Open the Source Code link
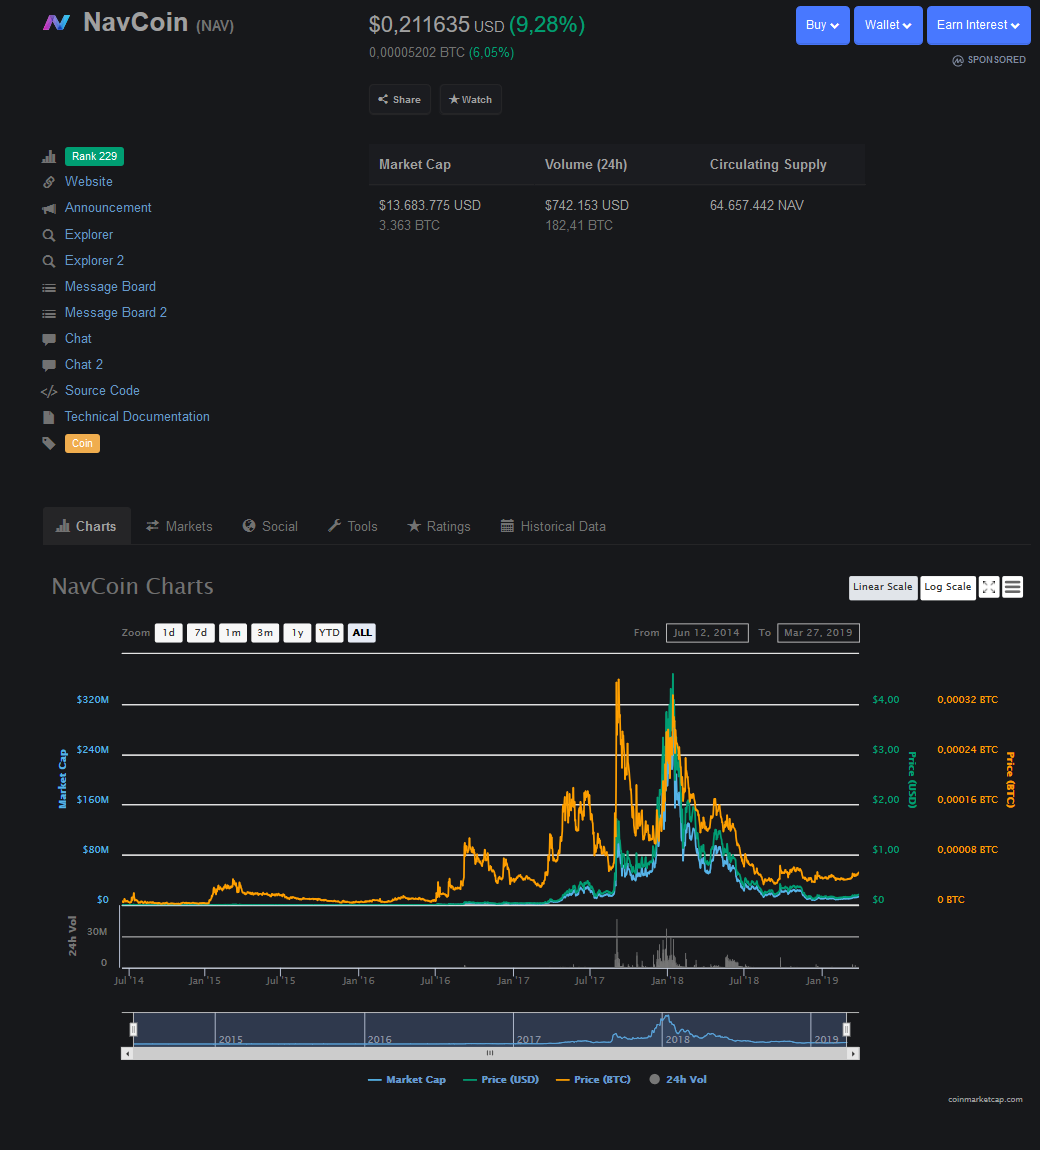The height and width of the screenshot is (1150, 1040). tap(102, 391)
